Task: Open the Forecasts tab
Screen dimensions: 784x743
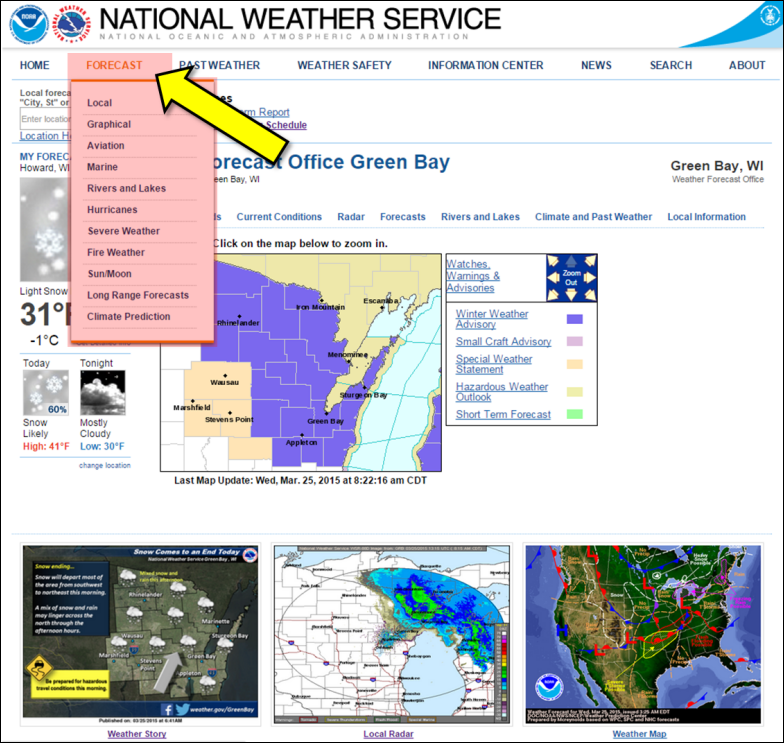Action: coord(402,216)
